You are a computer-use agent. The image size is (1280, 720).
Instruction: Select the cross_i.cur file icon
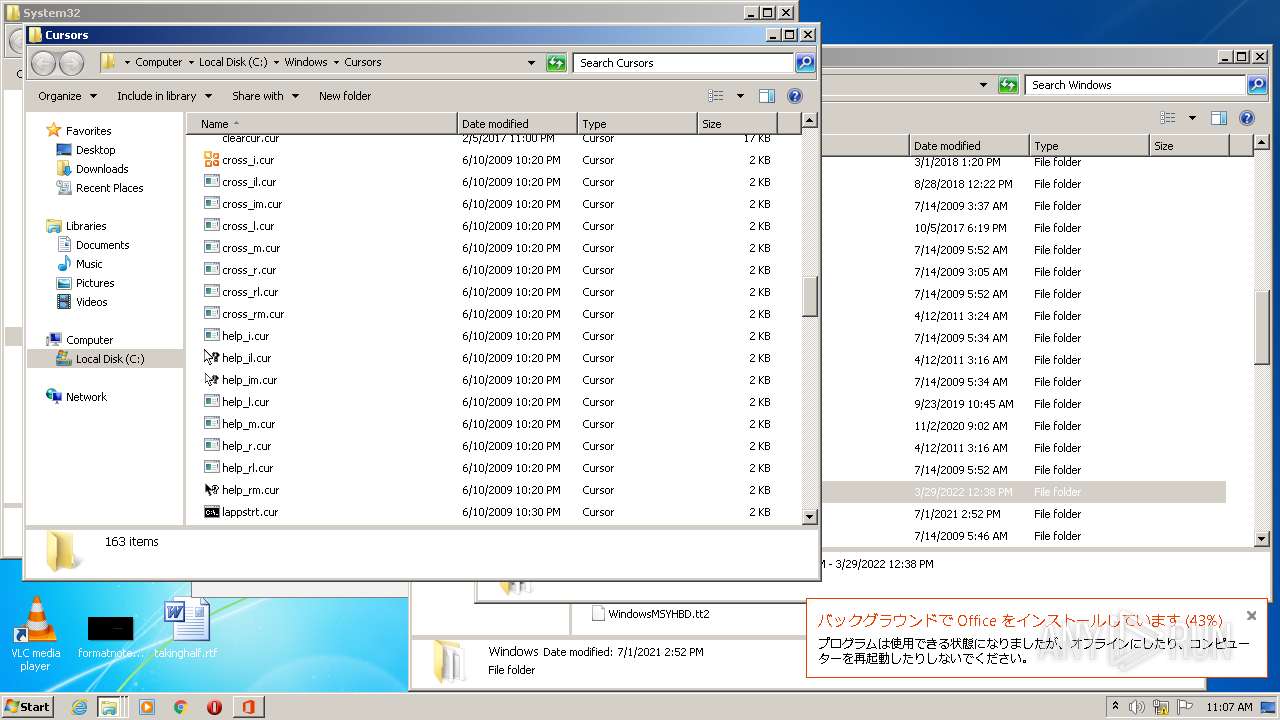pyautogui.click(x=211, y=160)
